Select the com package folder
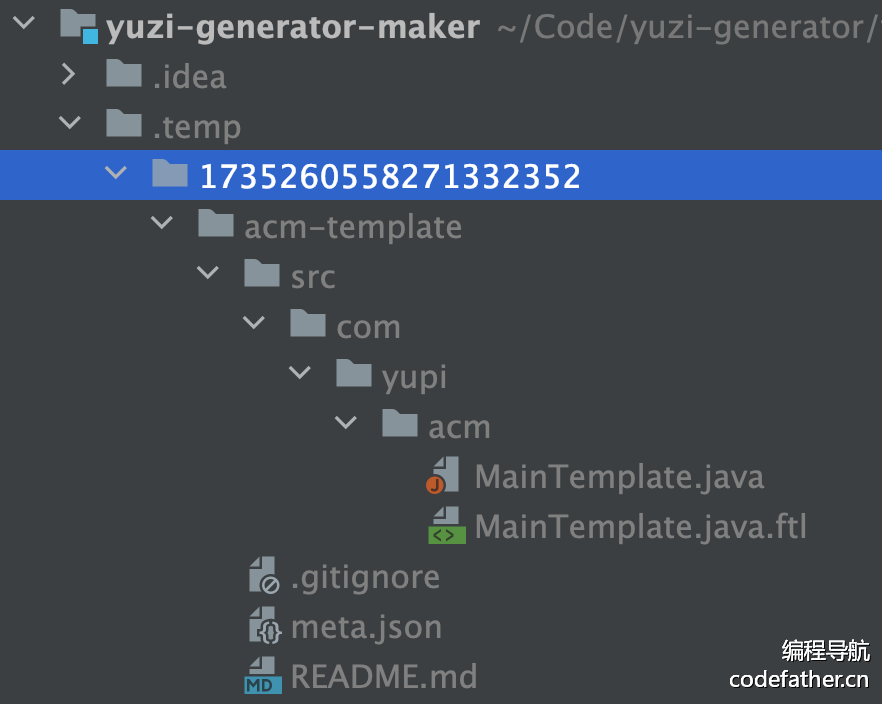Image resolution: width=882 pixels, height=704 pixels. (368, 326)
